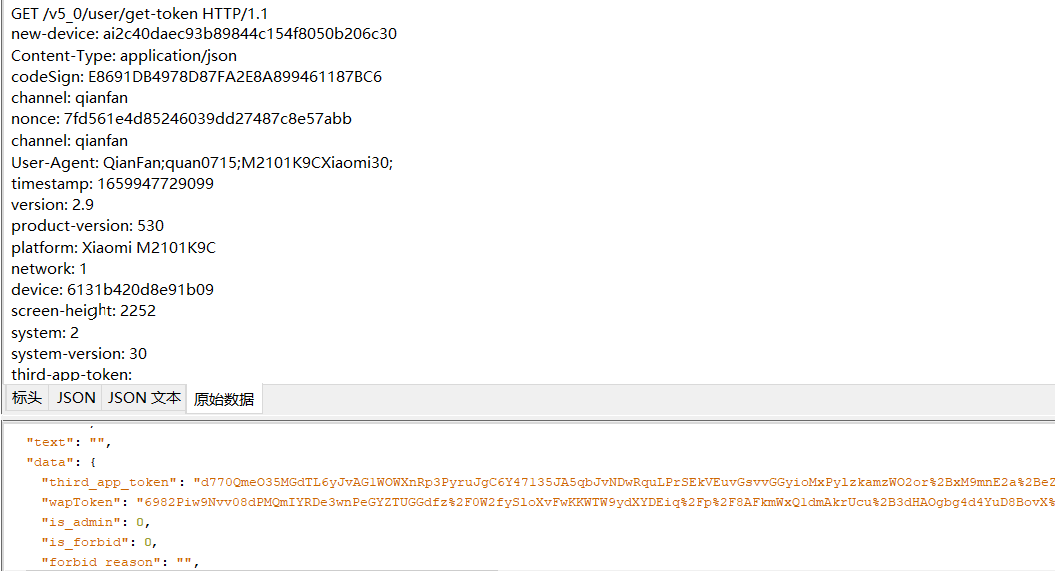Click the device header value 6131b420d8e91b09
Screen dimensions: 1055x571
140,290
